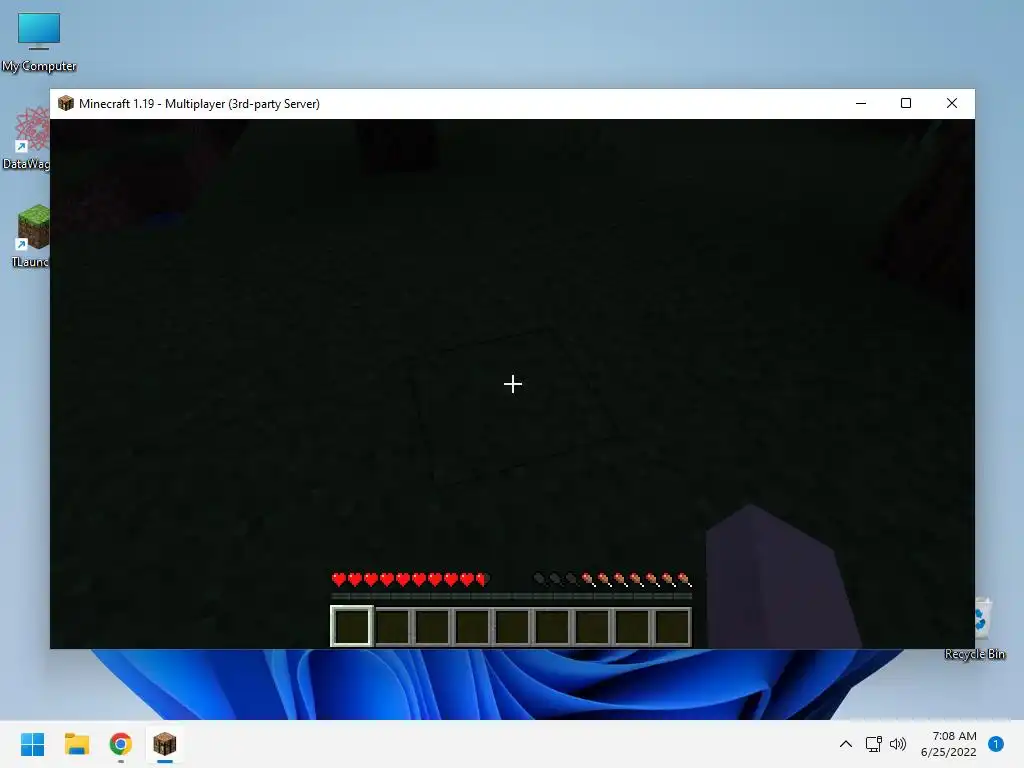Screen dimensions: 1024x768
Task: Click the leftmost empty hunger icon
Action: tap(540, 579)
